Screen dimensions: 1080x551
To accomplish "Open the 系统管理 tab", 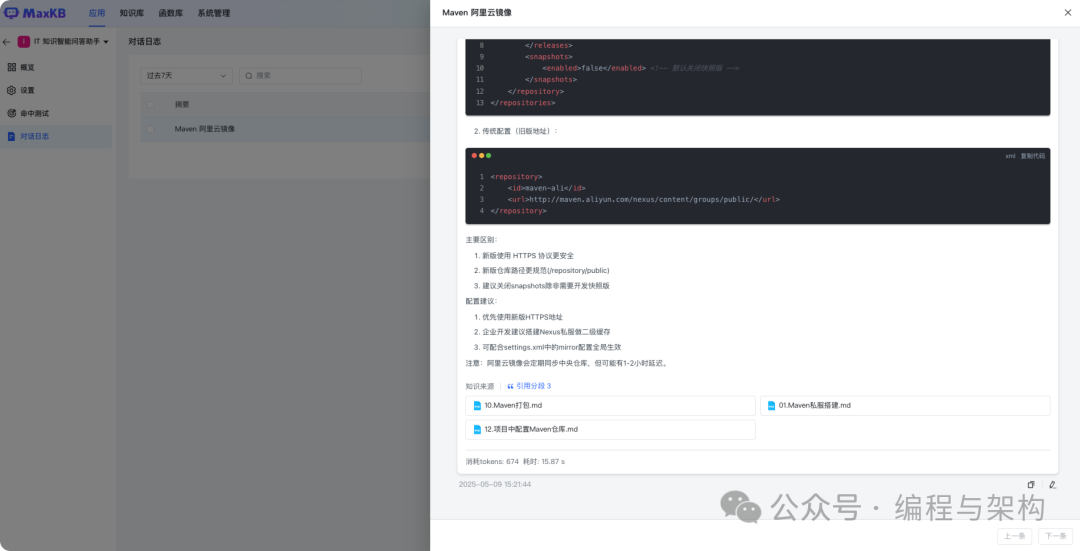I will [214, 13].
